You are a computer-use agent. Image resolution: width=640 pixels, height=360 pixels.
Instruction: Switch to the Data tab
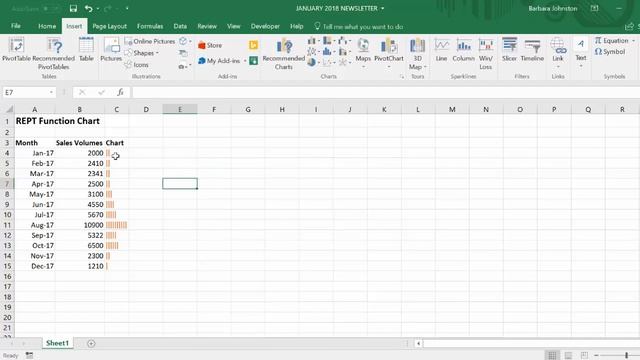coord(180,26)
